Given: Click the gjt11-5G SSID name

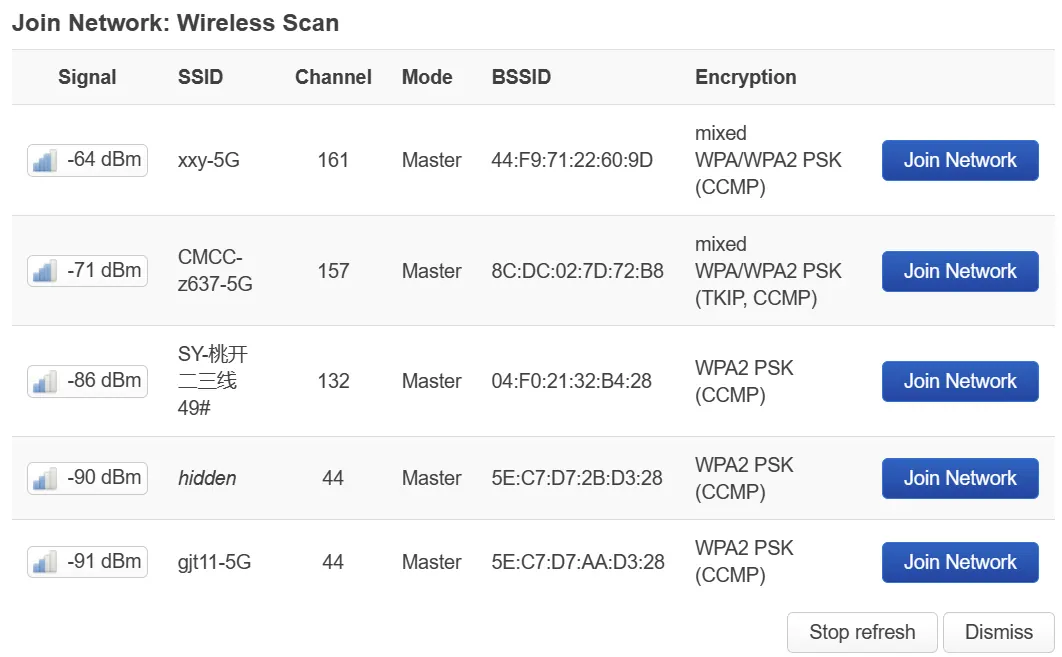Looking at the screenshot, I should (214, 562).
